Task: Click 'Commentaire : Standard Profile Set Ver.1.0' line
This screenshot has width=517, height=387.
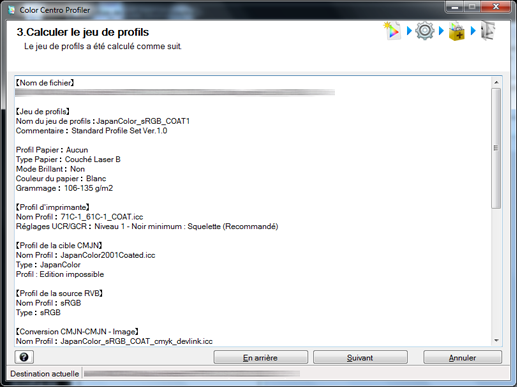Action: 91,131
